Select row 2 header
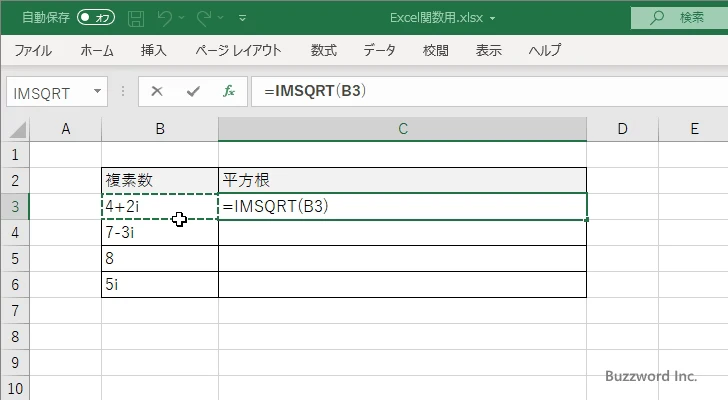This screenshot has width=728, height=400. 15,181
